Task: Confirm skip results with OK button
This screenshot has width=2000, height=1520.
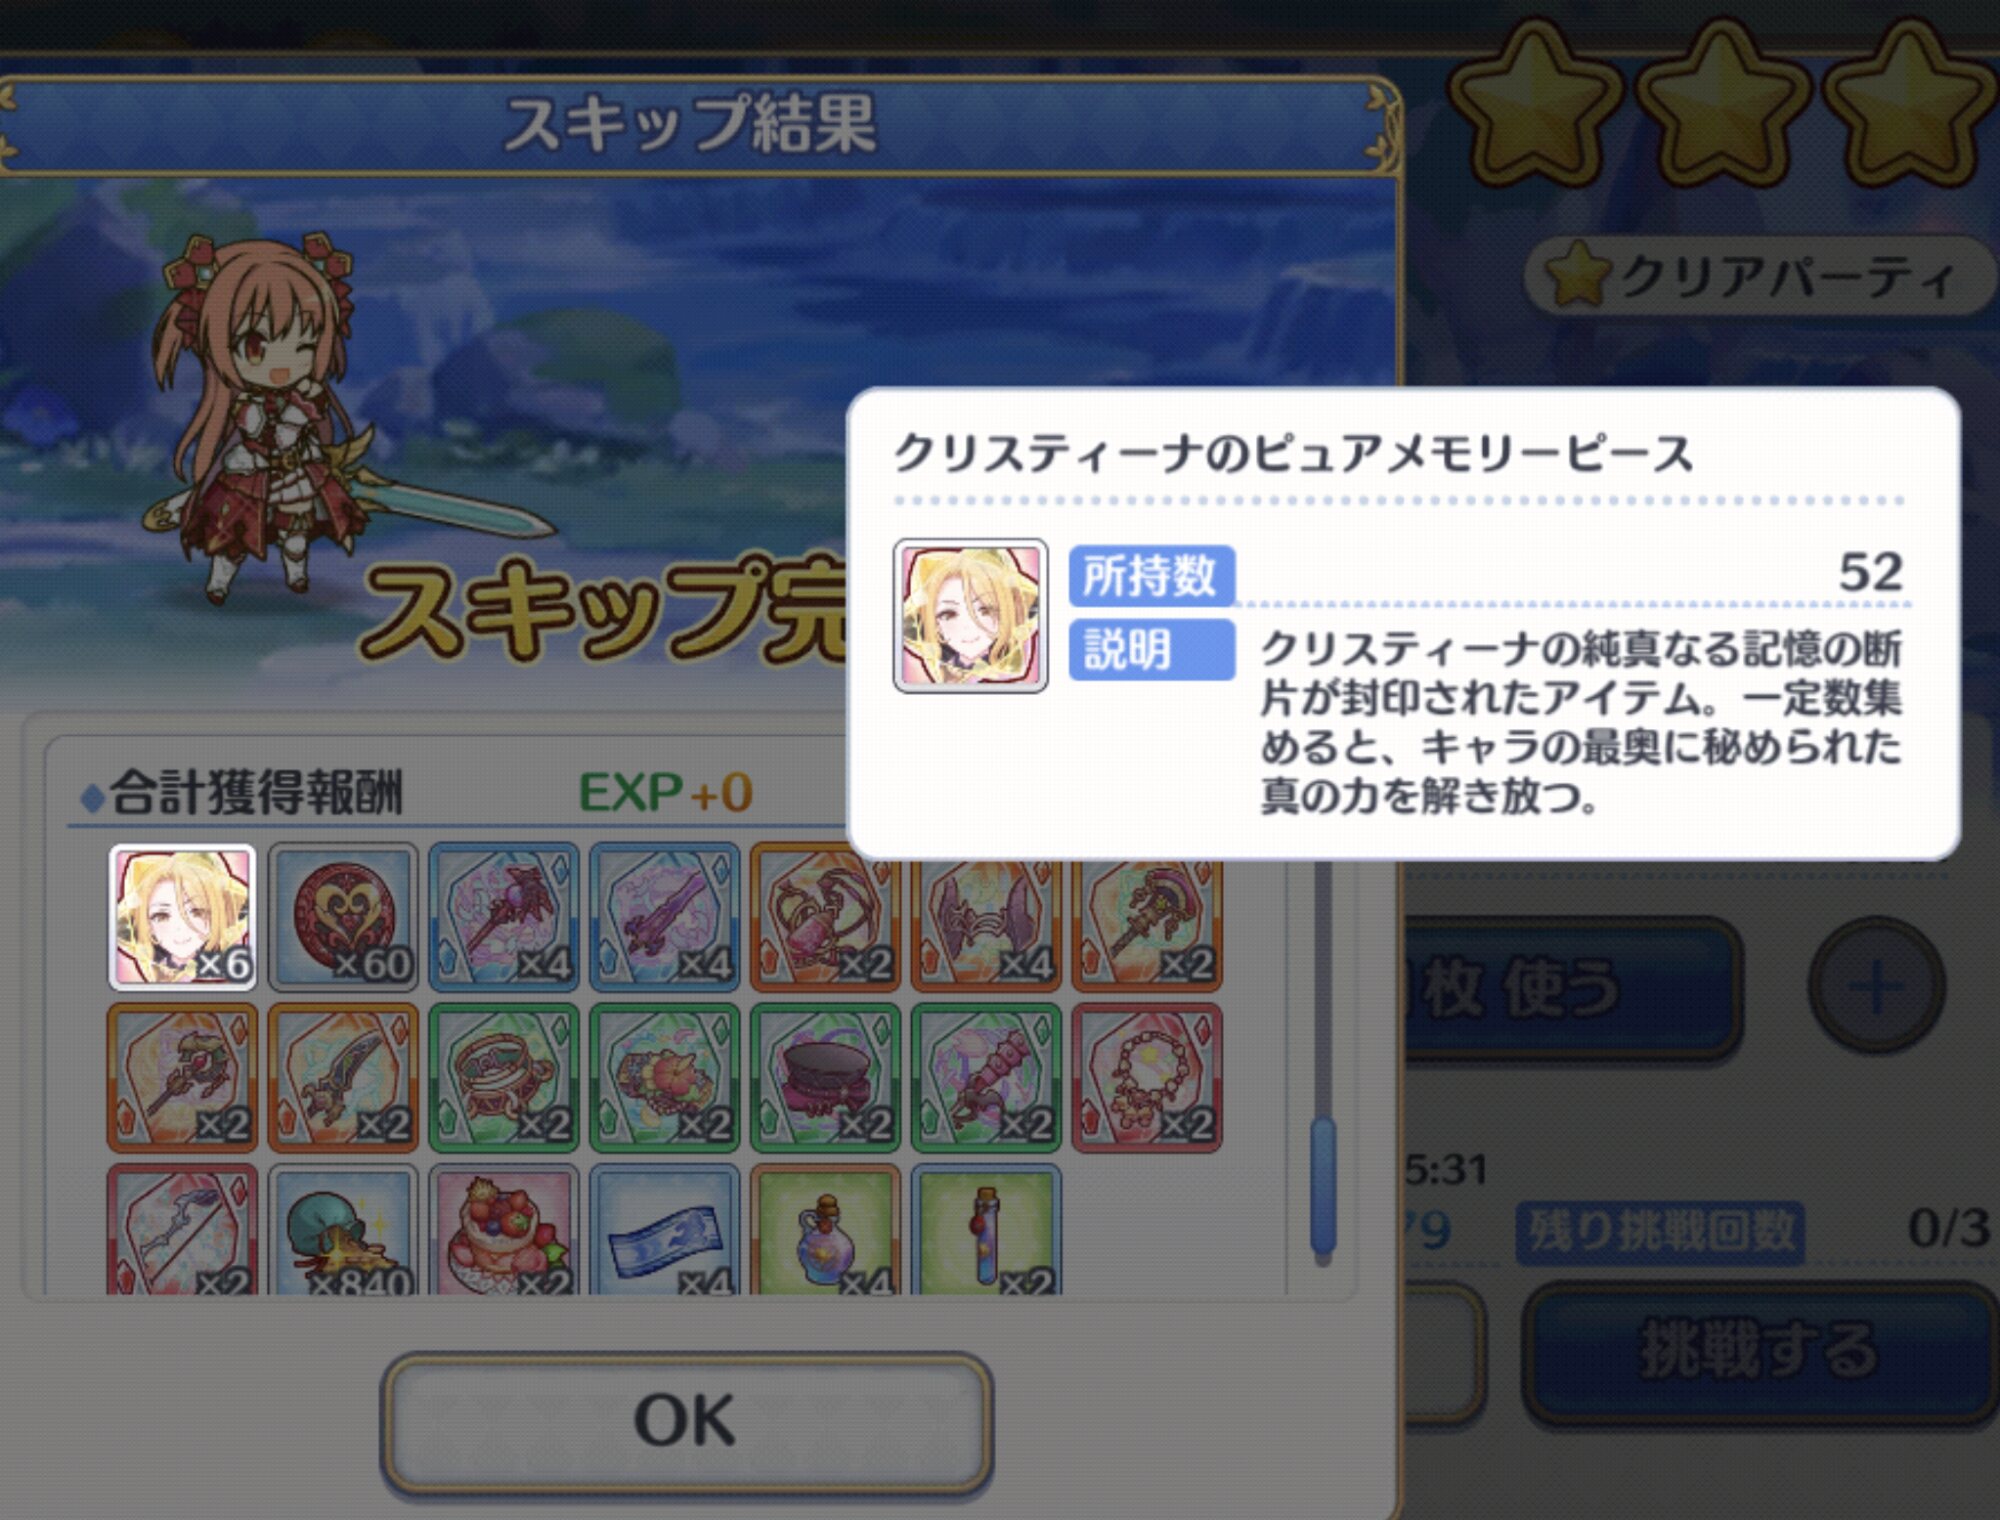Action: (x=686, y=1420)
